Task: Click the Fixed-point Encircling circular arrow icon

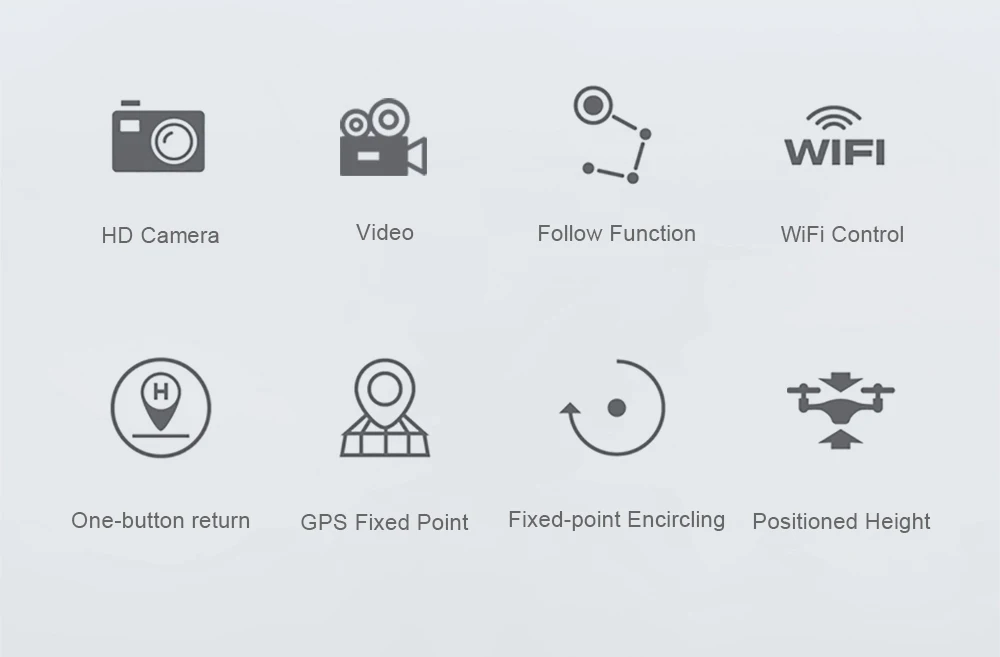Action: tap(612, 408)
